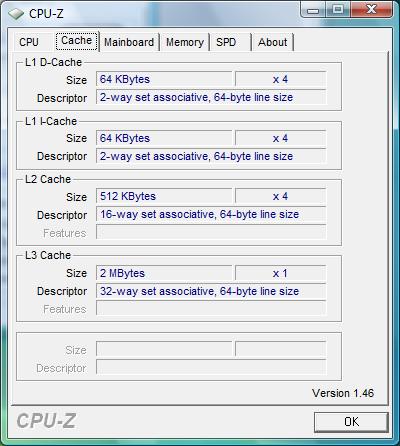Click the OK button
The height and width of the screenshot is (446, 400).
pos(351,422)
